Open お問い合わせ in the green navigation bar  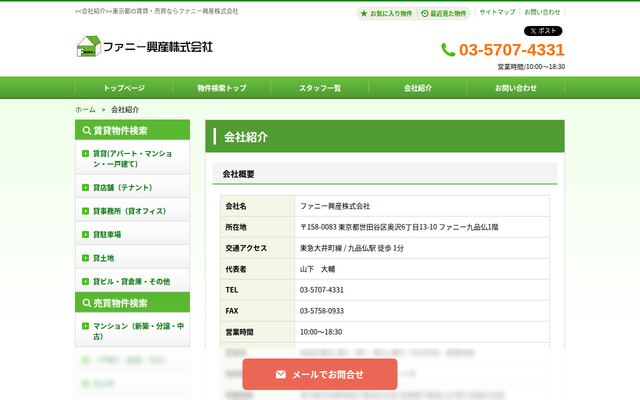point(516,88)
